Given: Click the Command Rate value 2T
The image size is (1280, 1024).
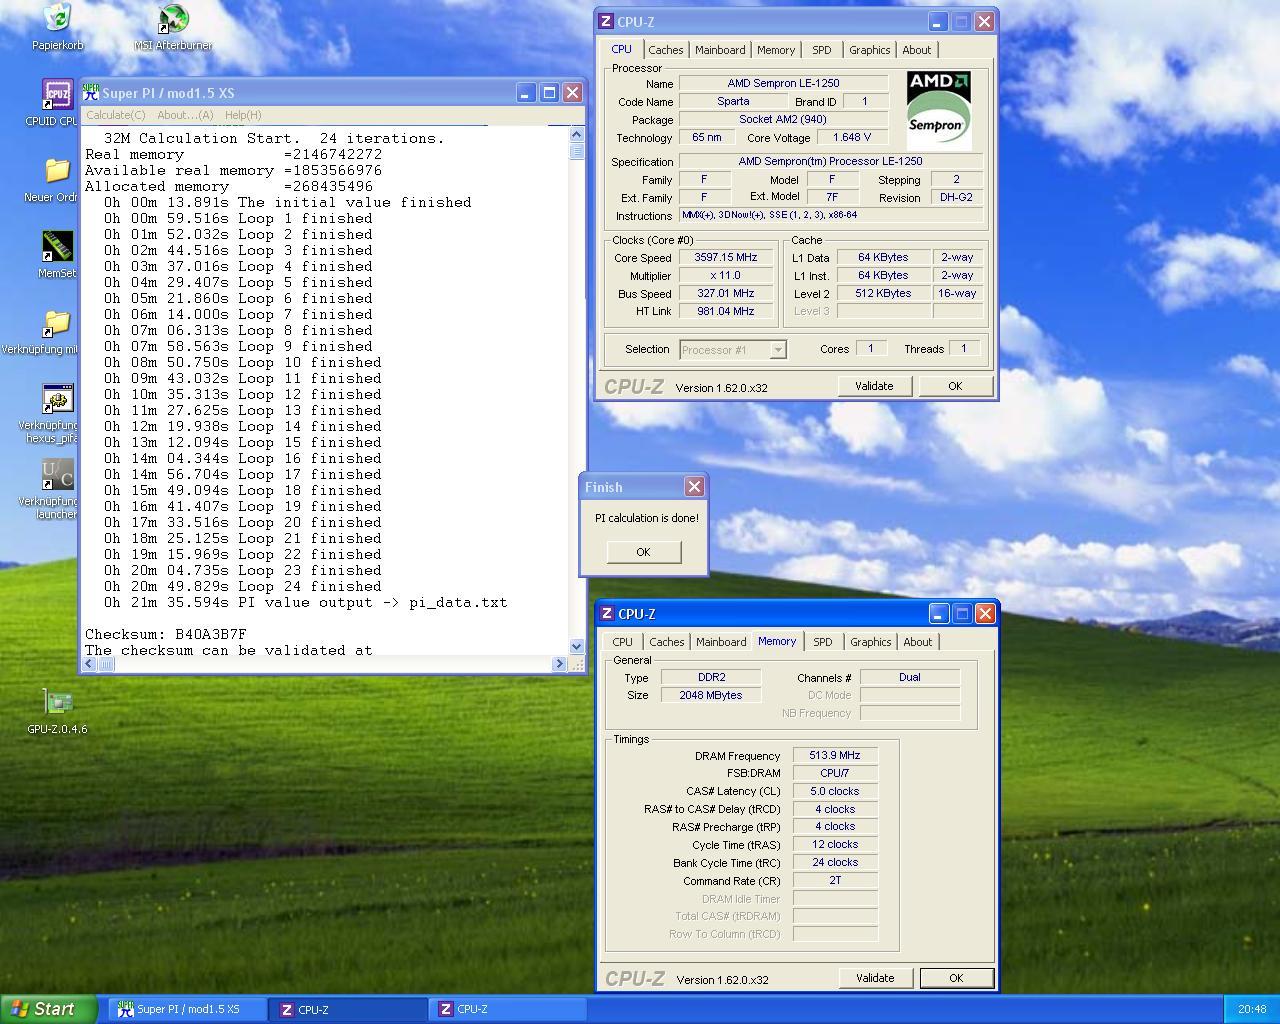Looking at the screenshot, I should tap(835, 880).
